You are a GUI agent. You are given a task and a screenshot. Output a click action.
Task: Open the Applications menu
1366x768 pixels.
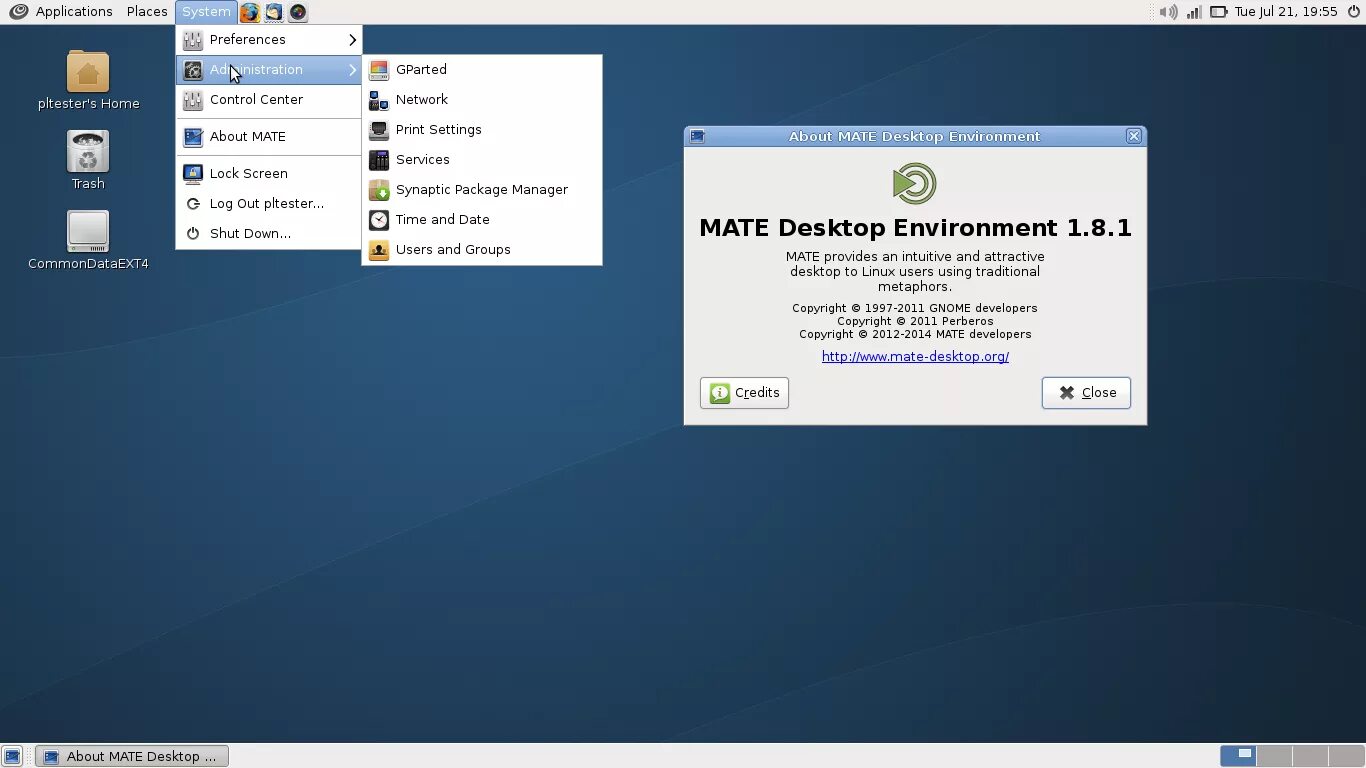(x=74, y=12)
